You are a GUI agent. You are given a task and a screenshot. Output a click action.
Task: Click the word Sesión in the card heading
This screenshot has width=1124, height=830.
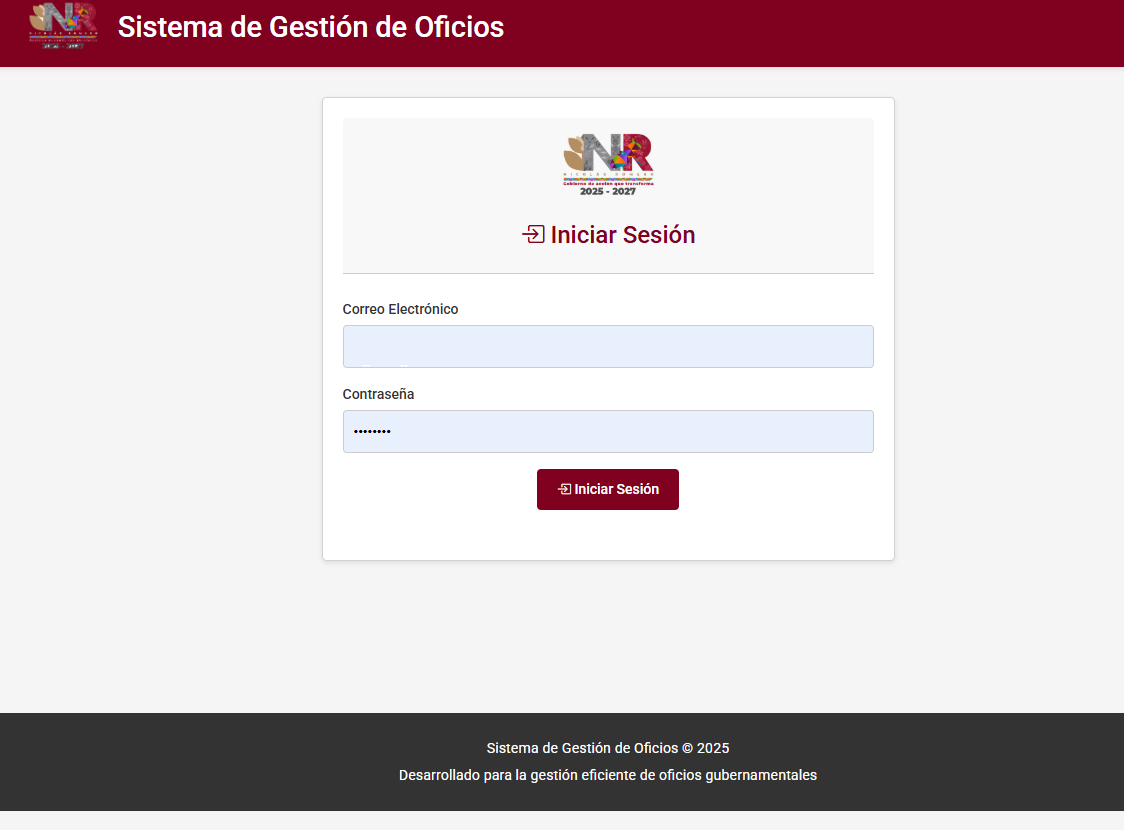pyautogui.click(x=658, y=235)
